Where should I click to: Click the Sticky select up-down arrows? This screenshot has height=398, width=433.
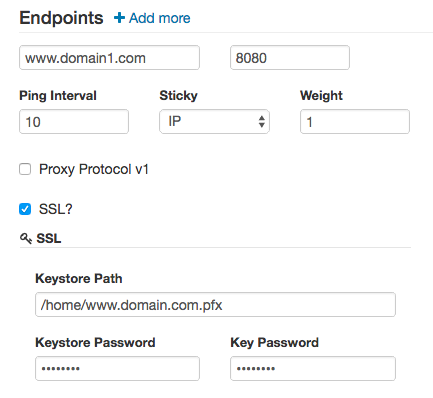tap(262, 122)
